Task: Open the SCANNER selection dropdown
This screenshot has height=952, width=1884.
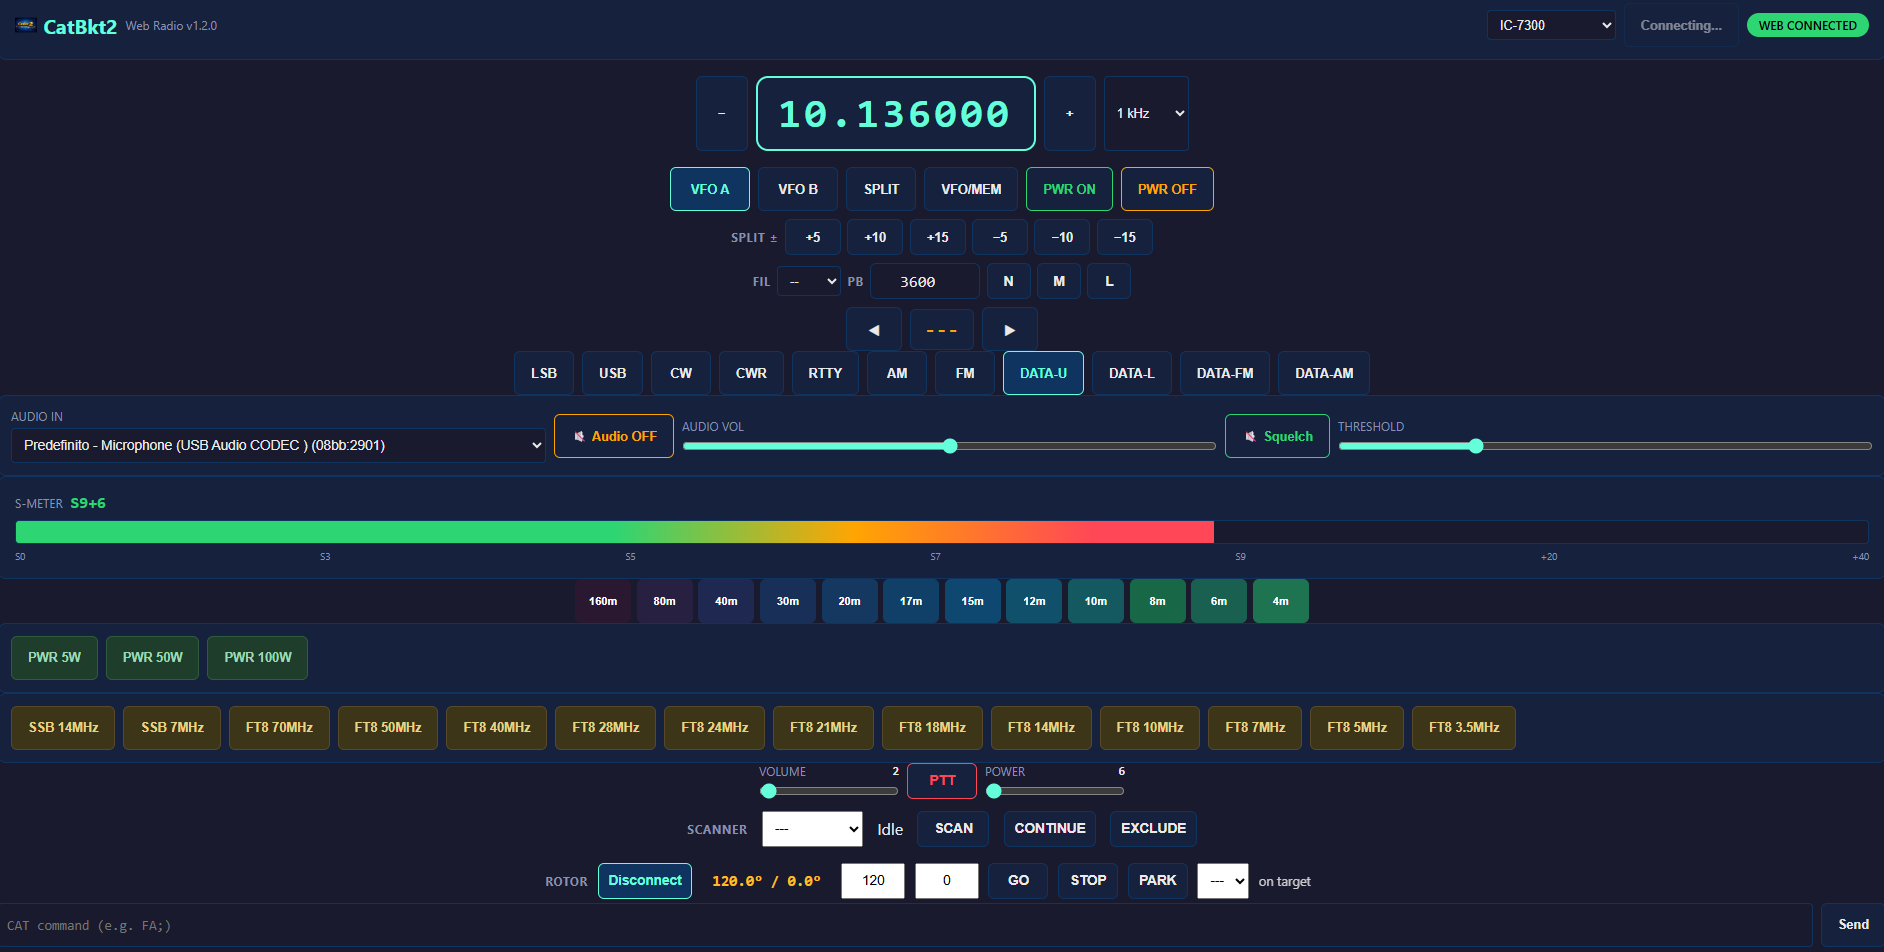Action: (x=812, y=829)
